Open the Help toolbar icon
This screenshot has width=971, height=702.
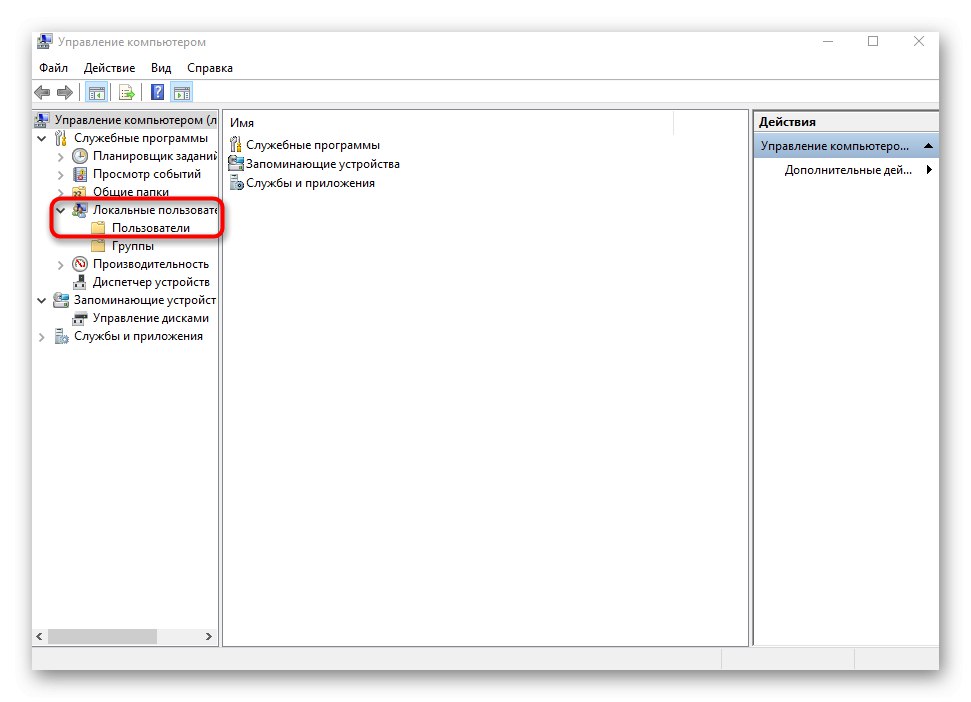click(157, 91)
